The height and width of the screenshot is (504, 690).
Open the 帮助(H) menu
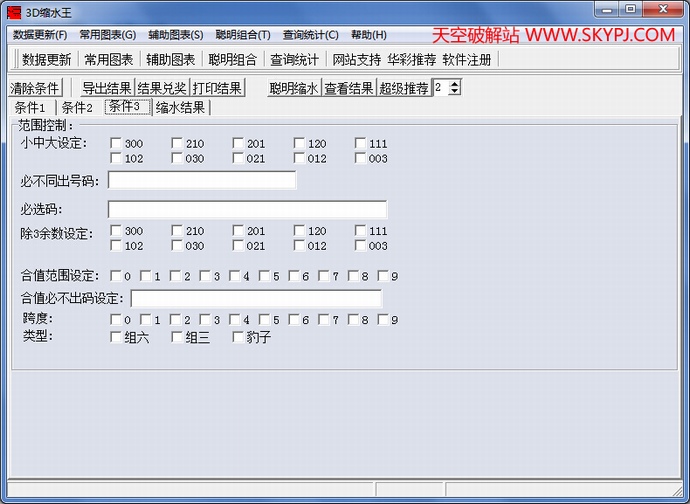click(x=368, y=34)
